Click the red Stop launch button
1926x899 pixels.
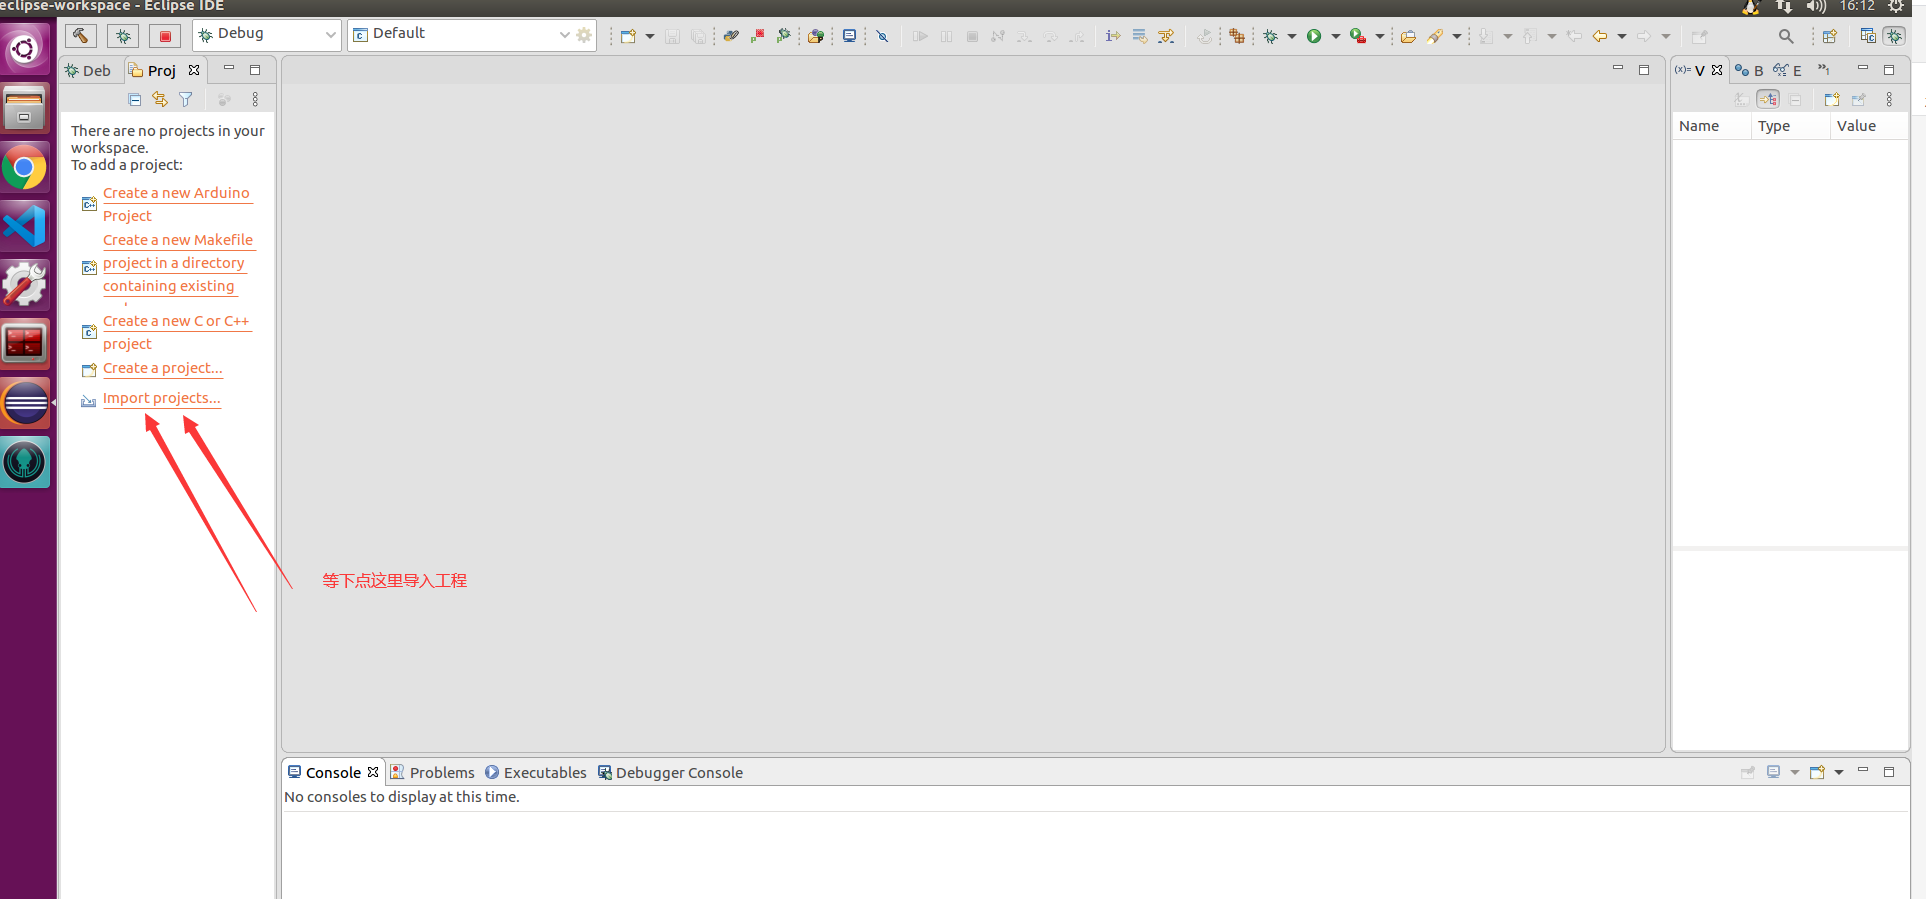pyautogui.click(x=165, y=36)
